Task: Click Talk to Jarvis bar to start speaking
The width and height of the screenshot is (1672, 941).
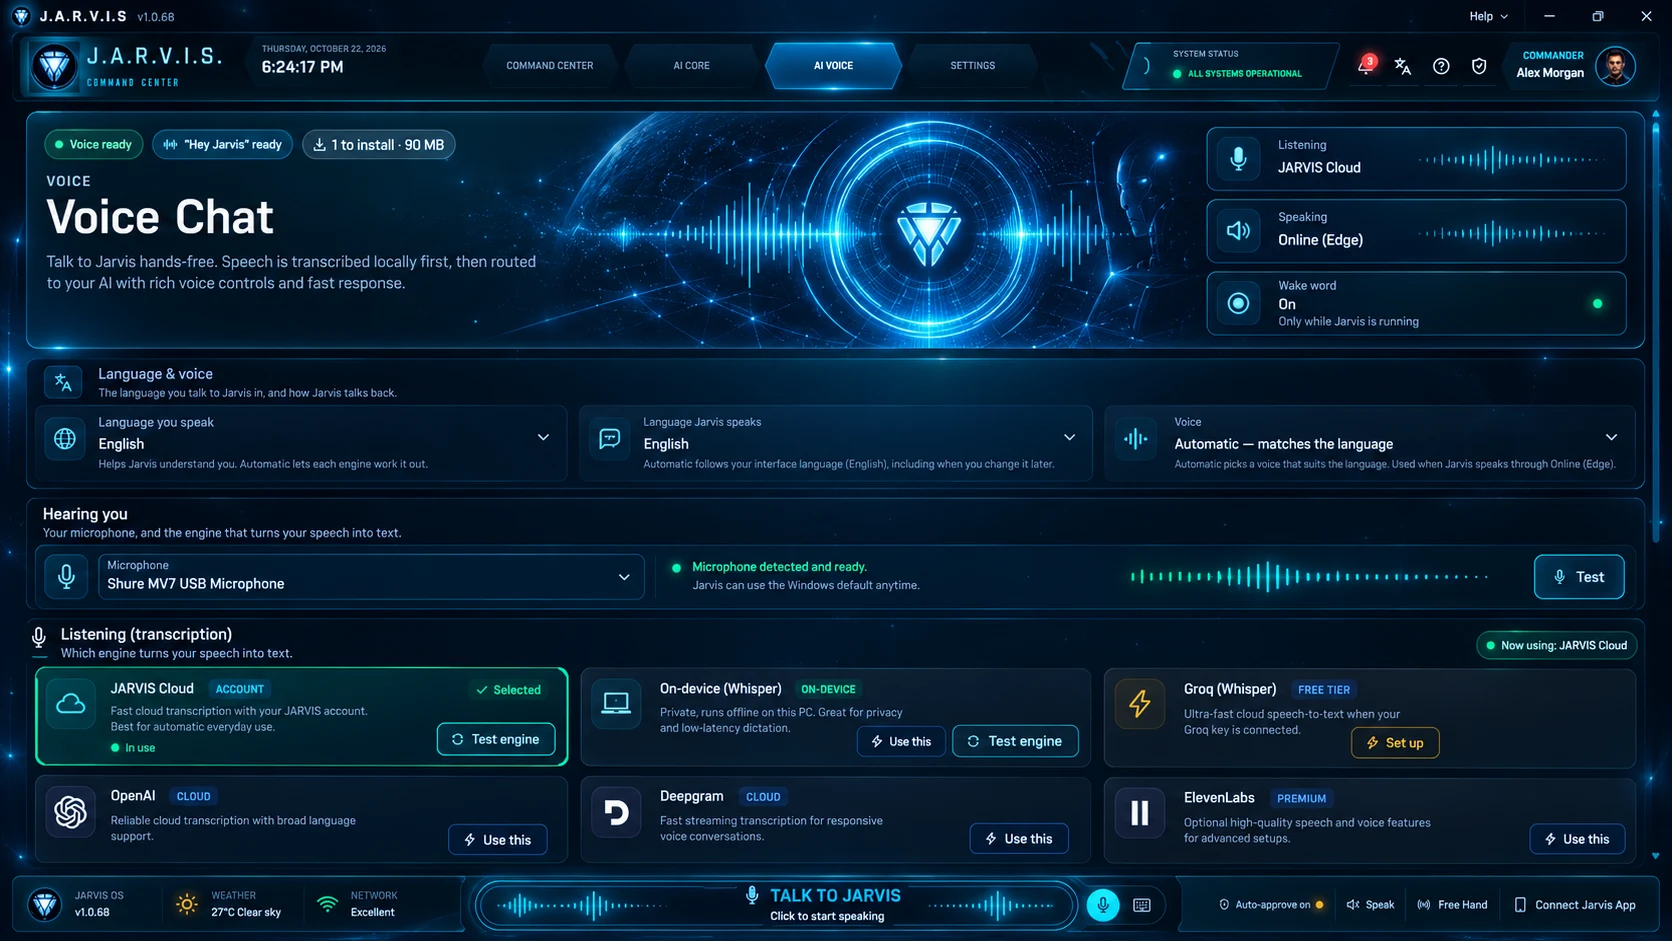Action: coord(775,905)
